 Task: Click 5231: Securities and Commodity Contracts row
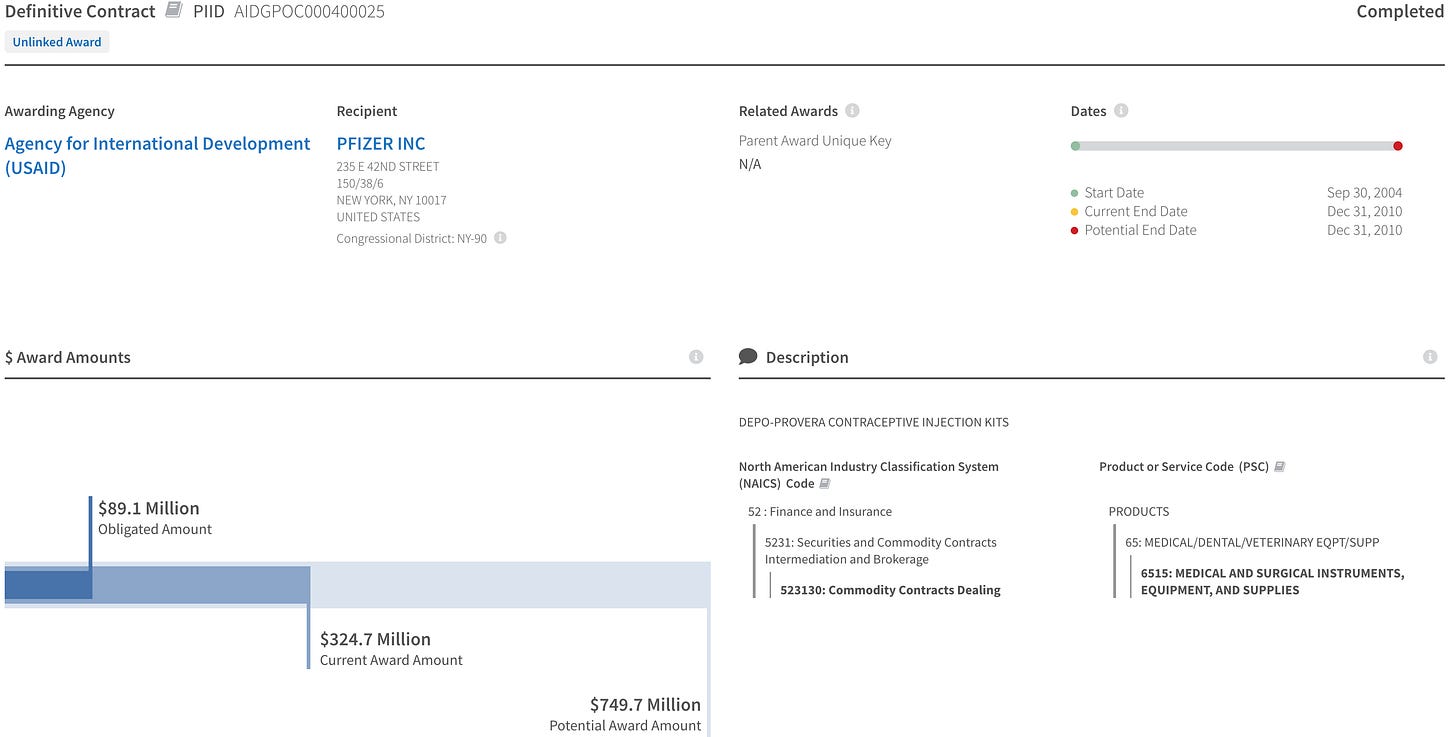pos(881,551)
